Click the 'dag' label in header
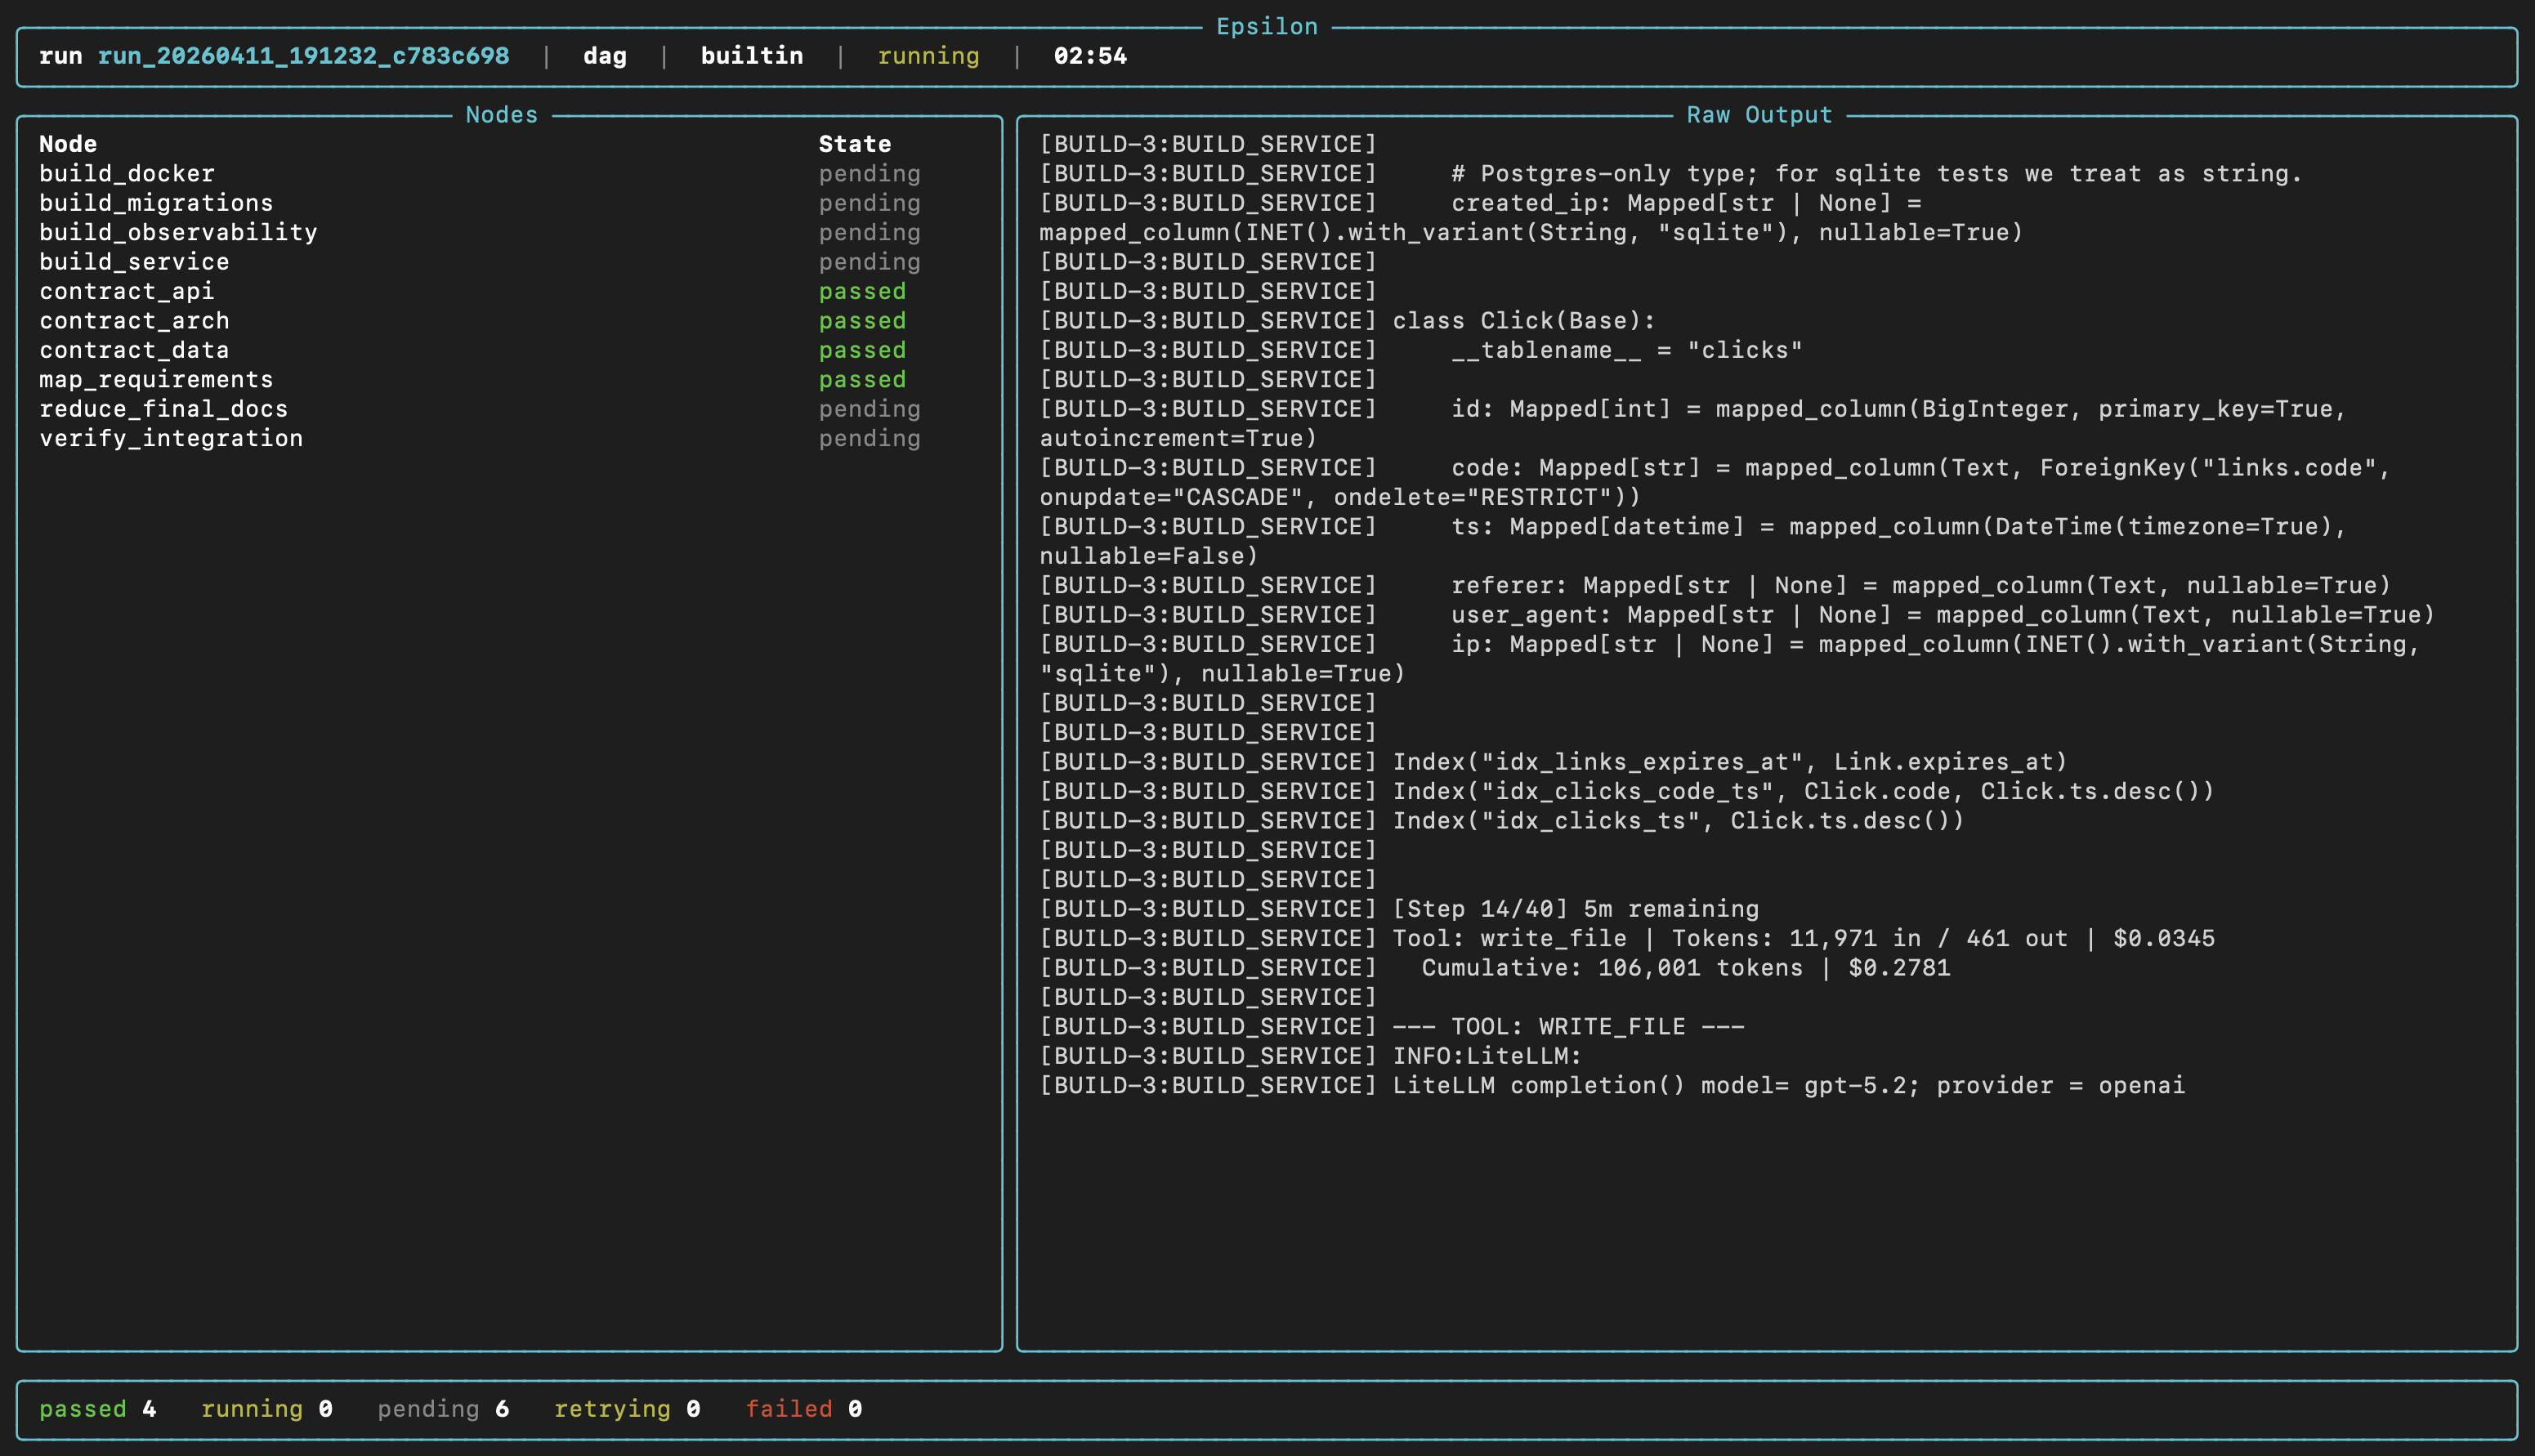This screenshot has height=1456, width=2535. point(605,56)
